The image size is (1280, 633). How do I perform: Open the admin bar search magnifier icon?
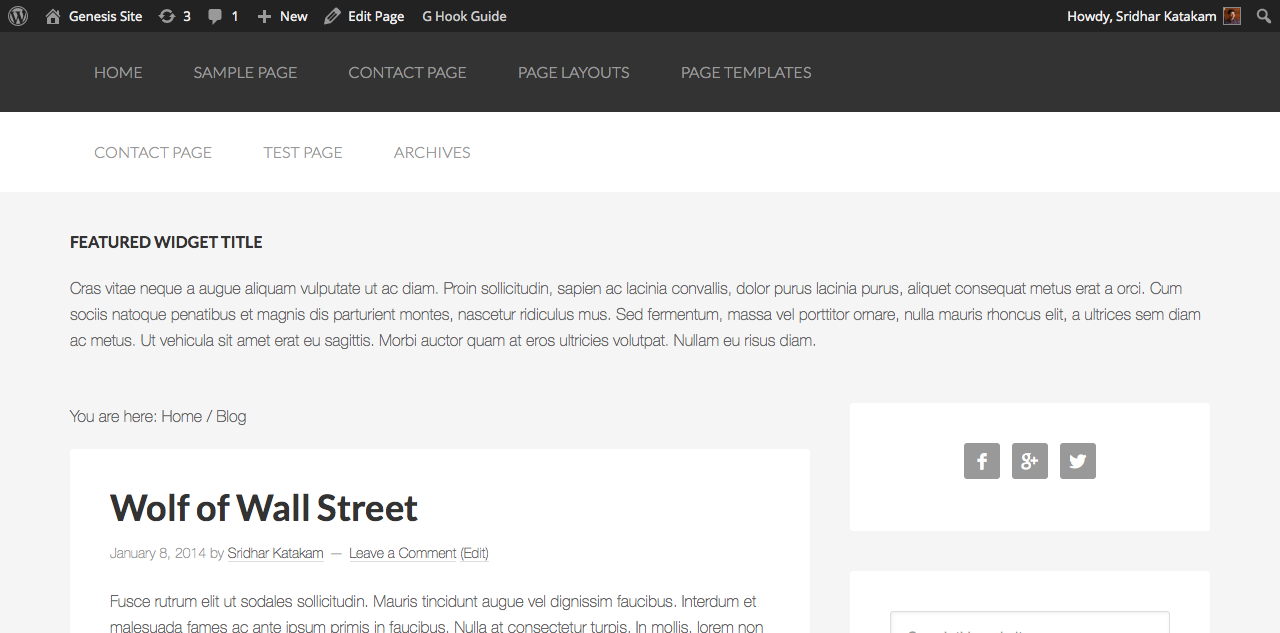coord(1262,15)
